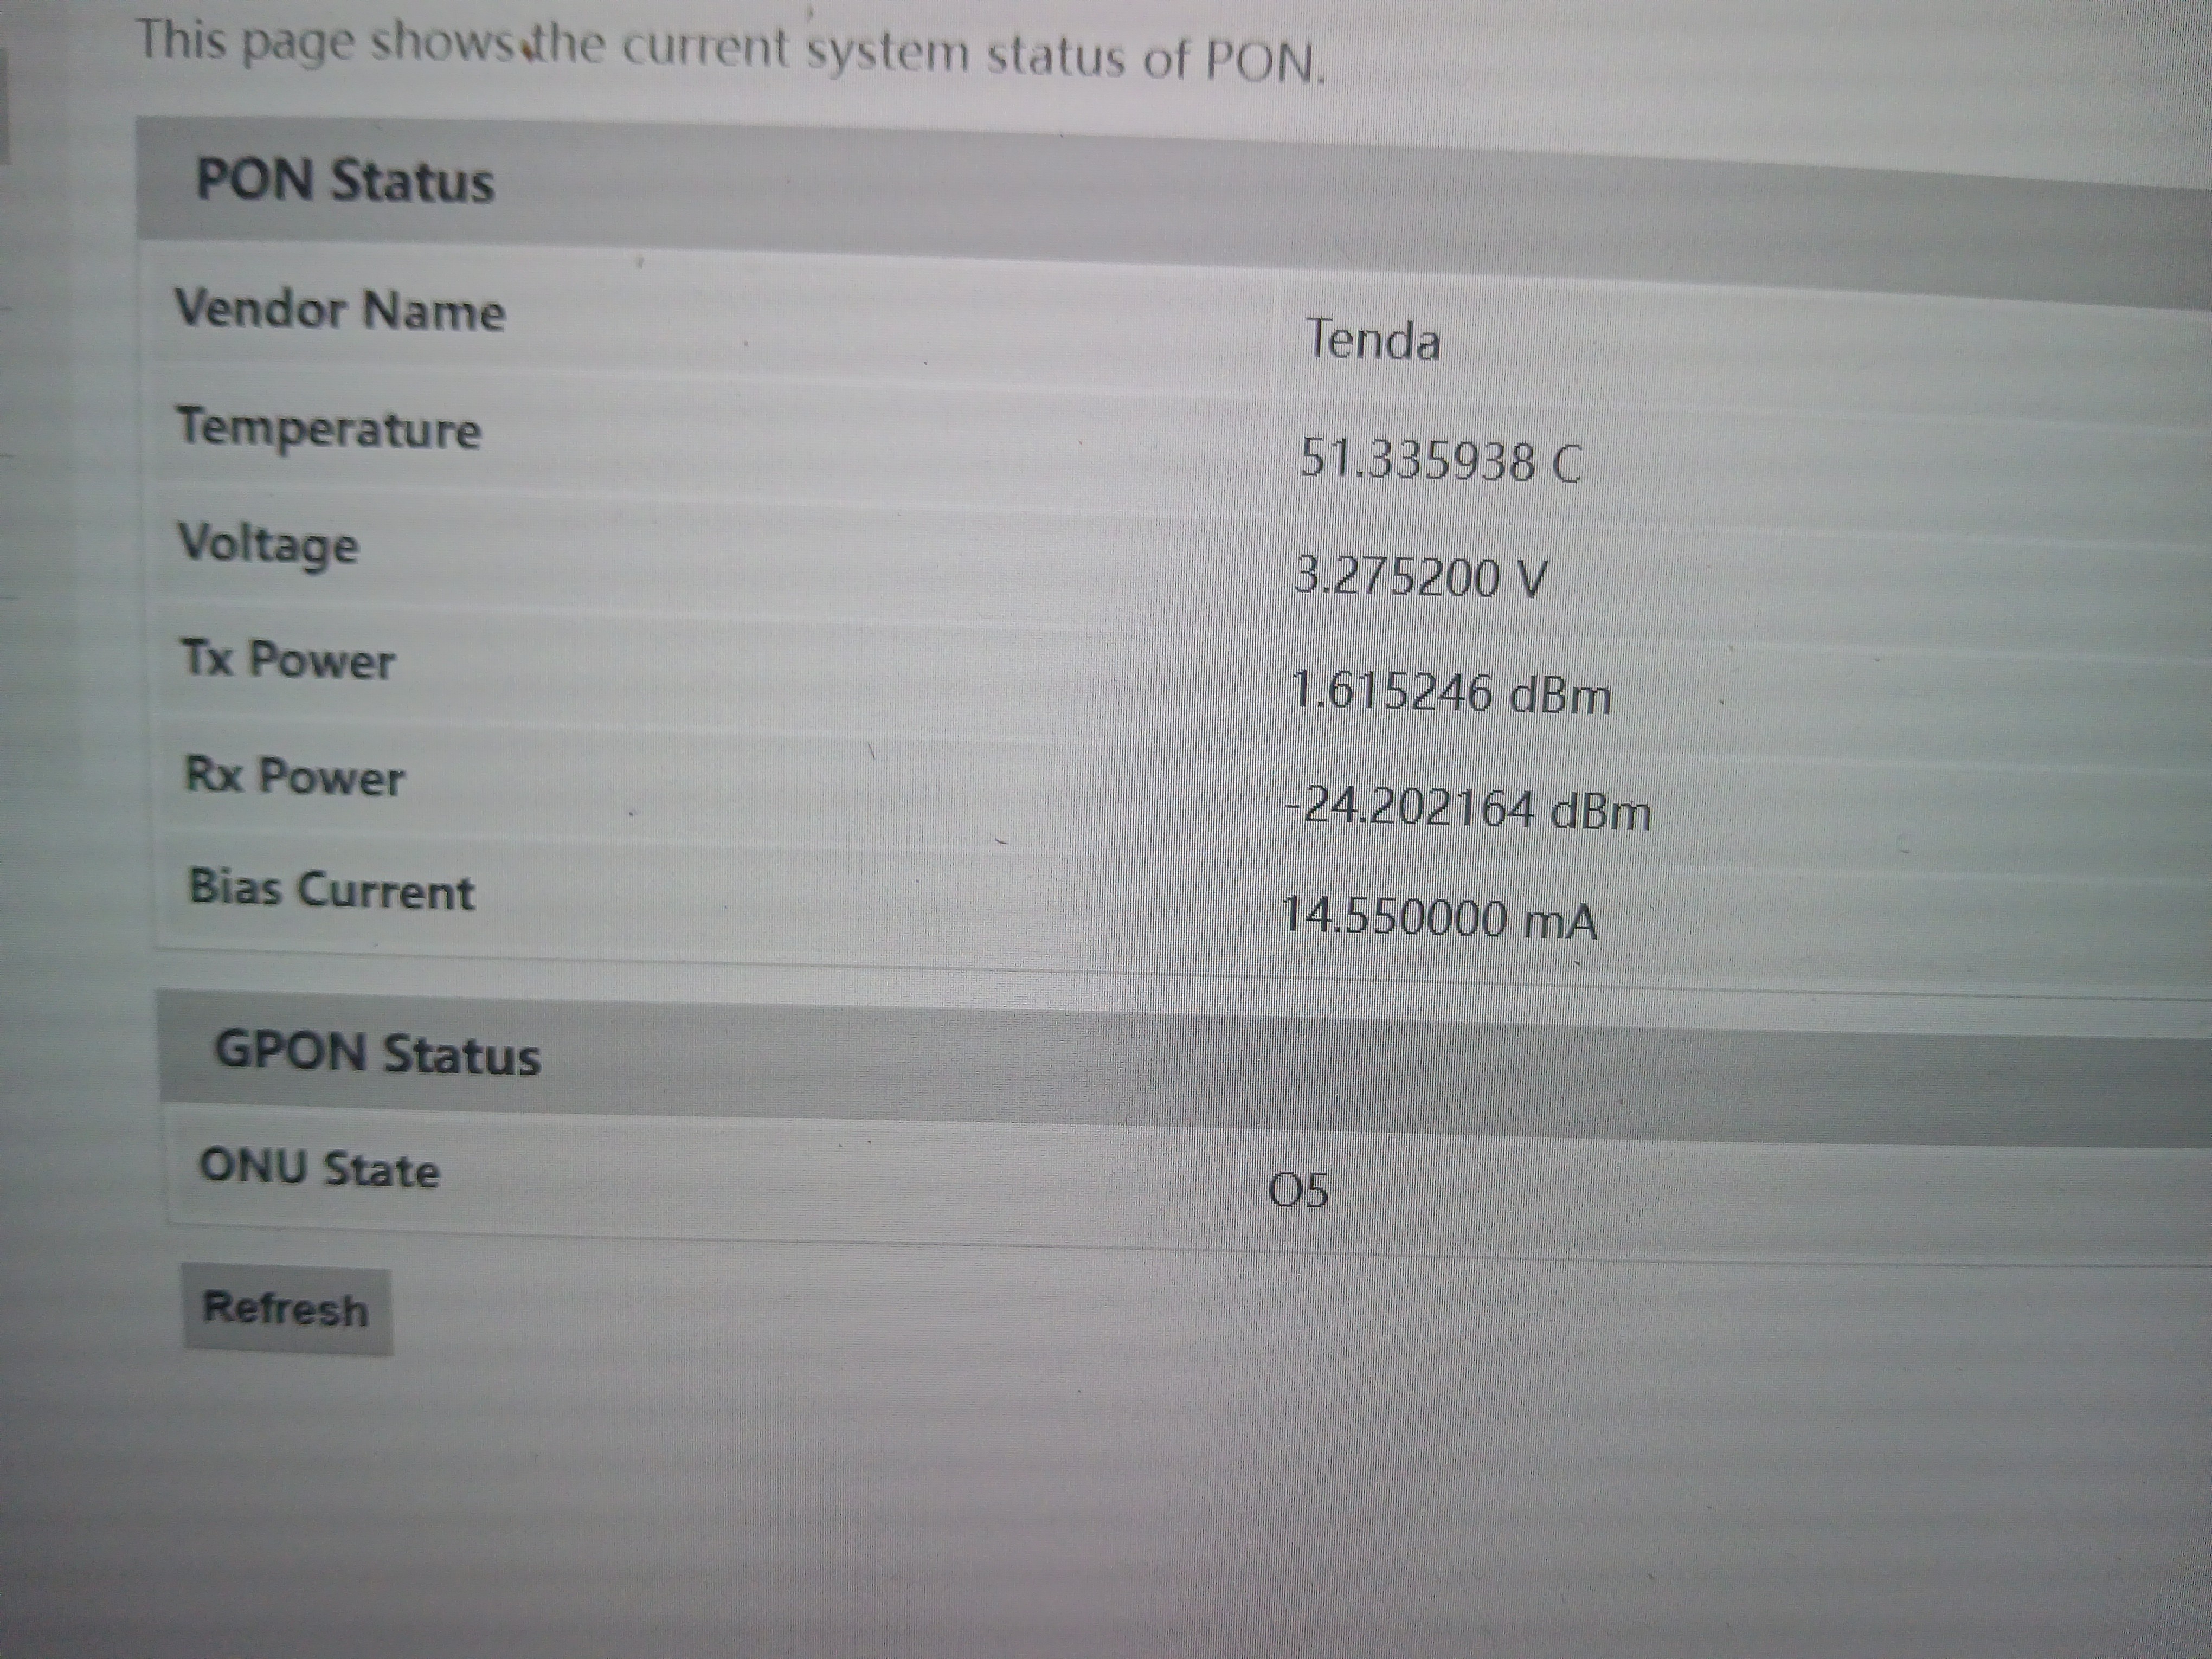Screen dimensions: 2212x1659
Task: Select the 3.275200 V voltage value
Action: [x=1420, y=578]
